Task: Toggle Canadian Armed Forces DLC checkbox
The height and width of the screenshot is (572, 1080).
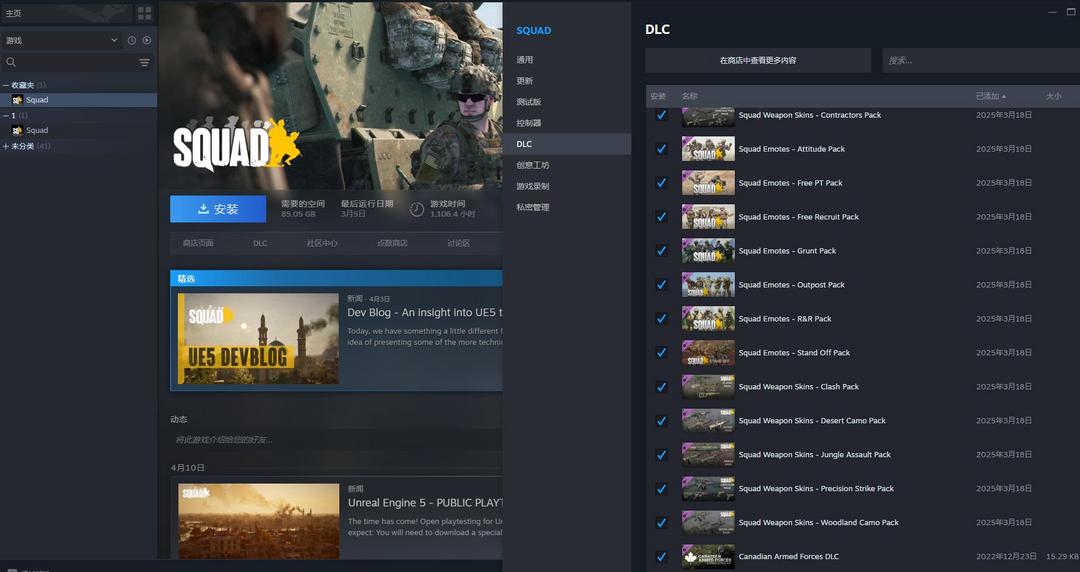Action: pyautogui.click(x=661, y=556)
